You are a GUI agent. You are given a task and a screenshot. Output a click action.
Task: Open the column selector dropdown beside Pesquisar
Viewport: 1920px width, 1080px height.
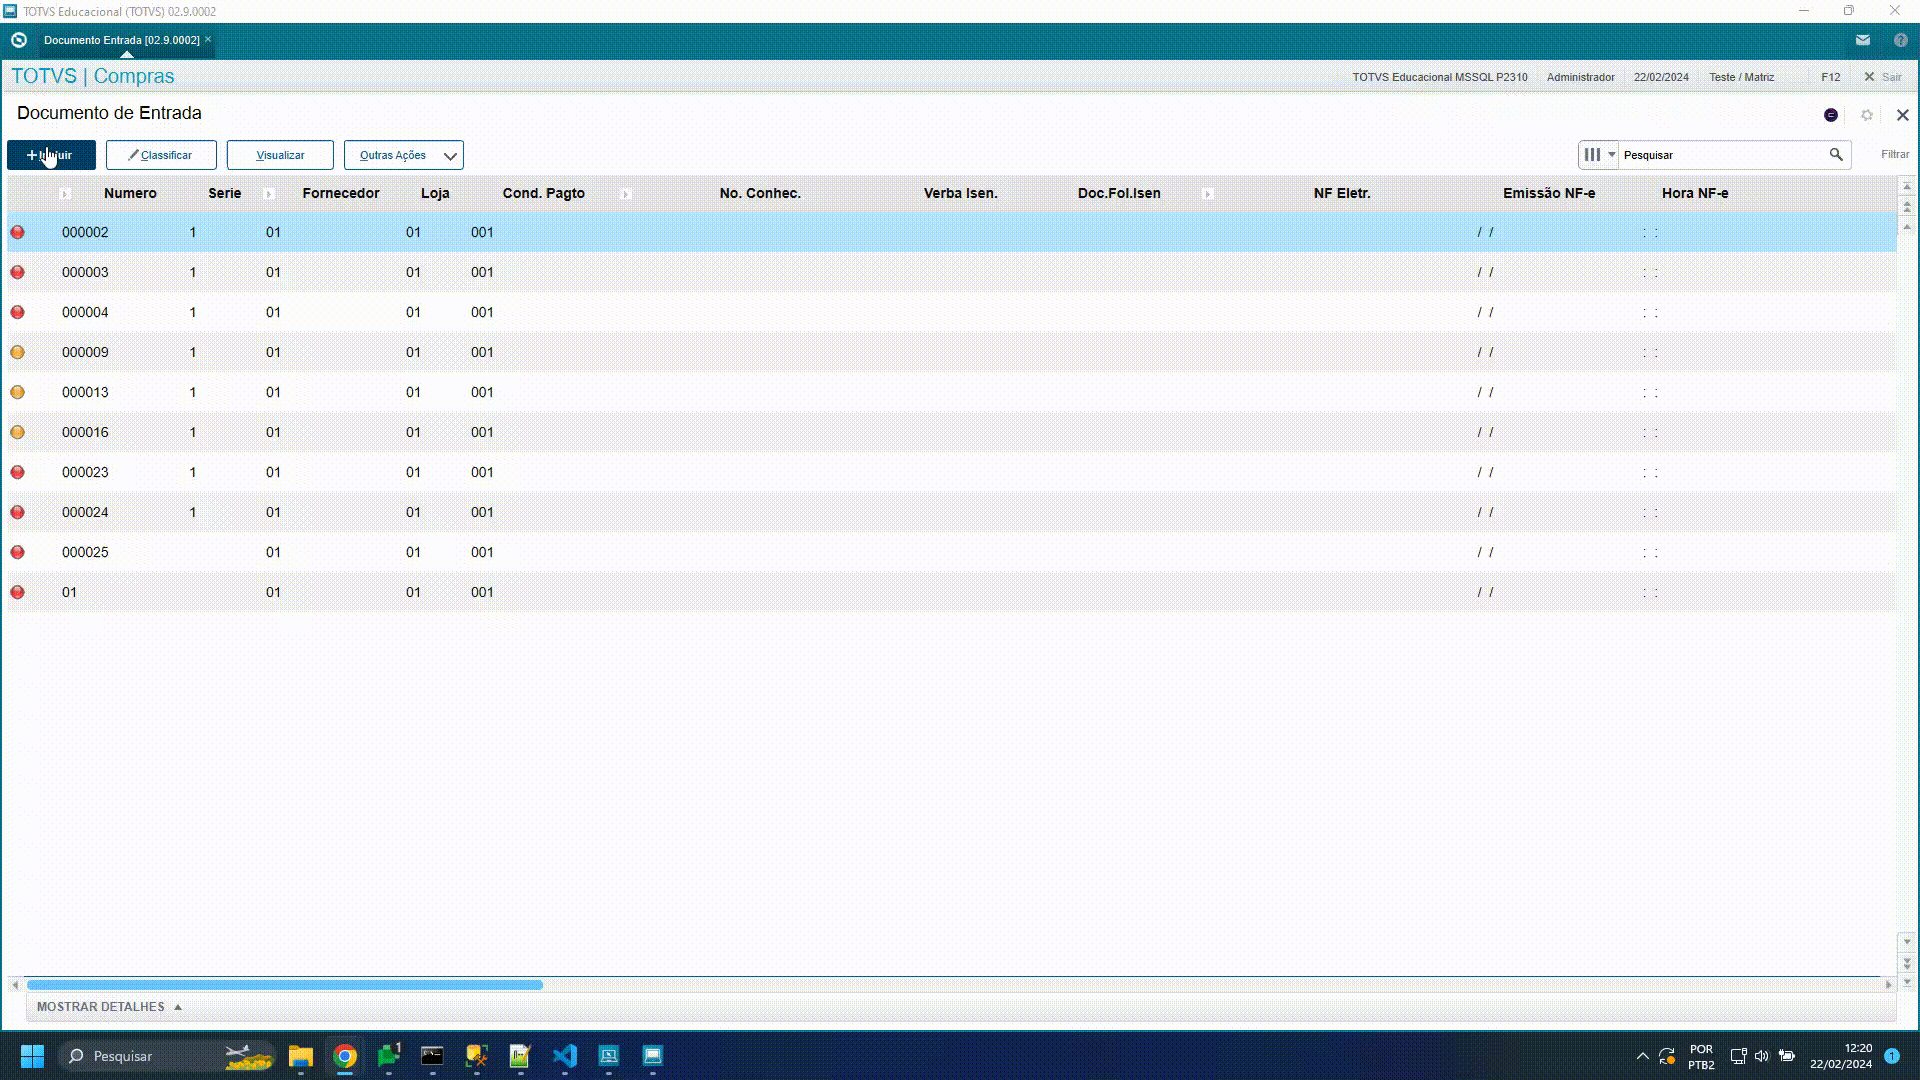[x=1598, y=155]
